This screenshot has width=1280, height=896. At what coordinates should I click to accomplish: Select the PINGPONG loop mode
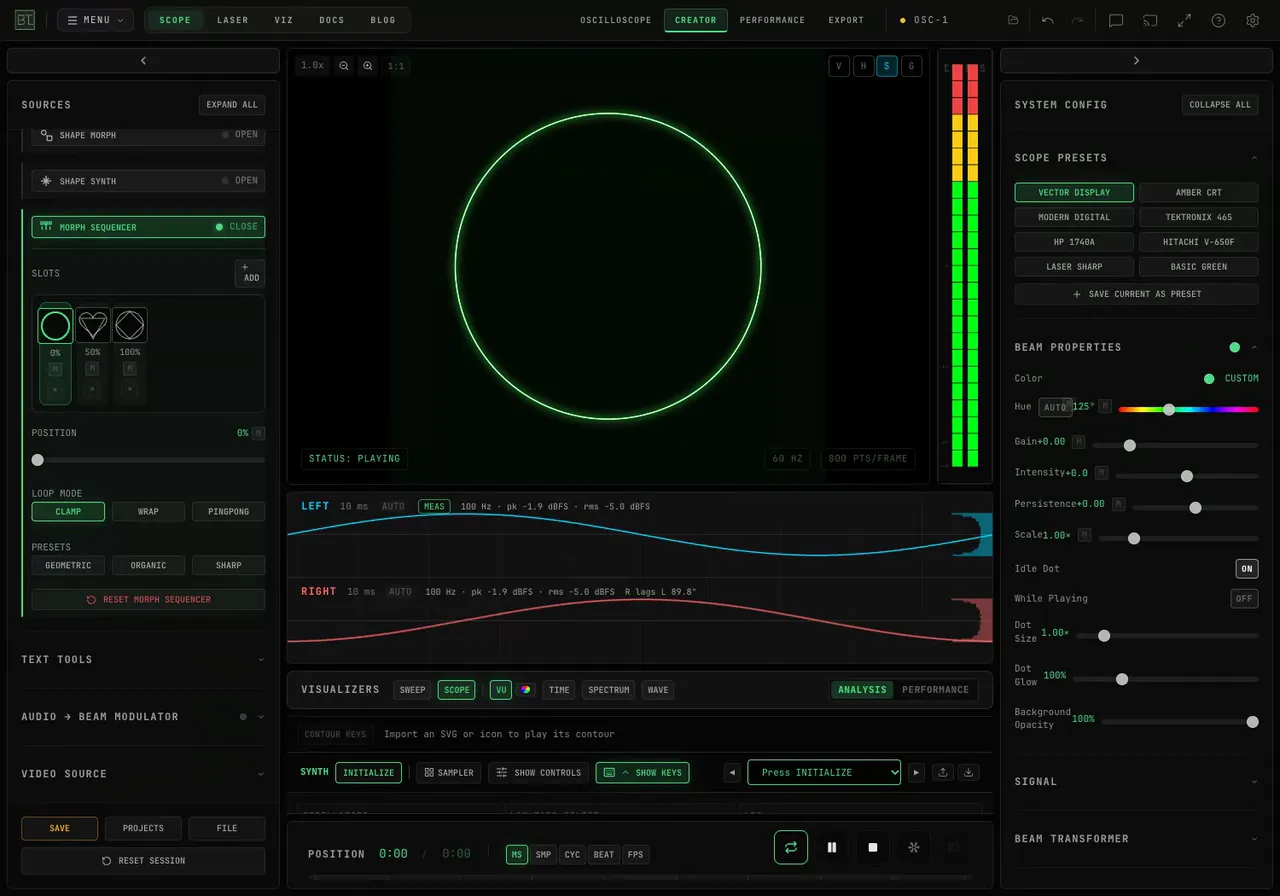pos(228,512)
